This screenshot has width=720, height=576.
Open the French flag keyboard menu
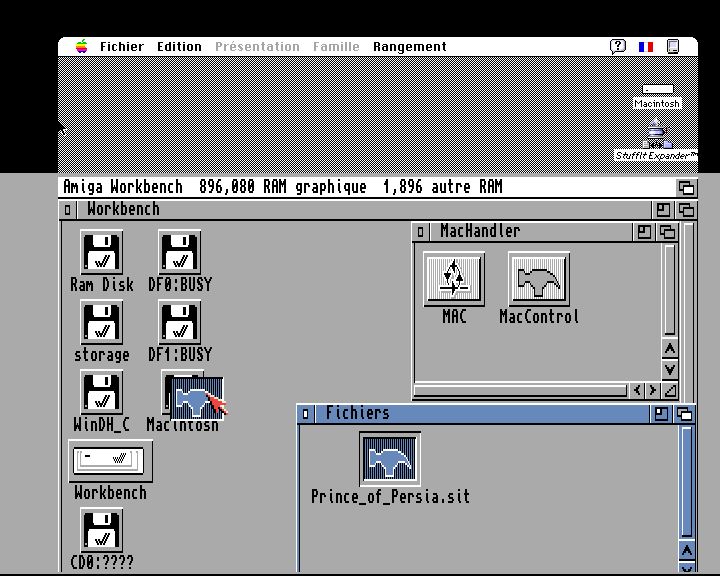pyautogui.click(x=646, y=47)
